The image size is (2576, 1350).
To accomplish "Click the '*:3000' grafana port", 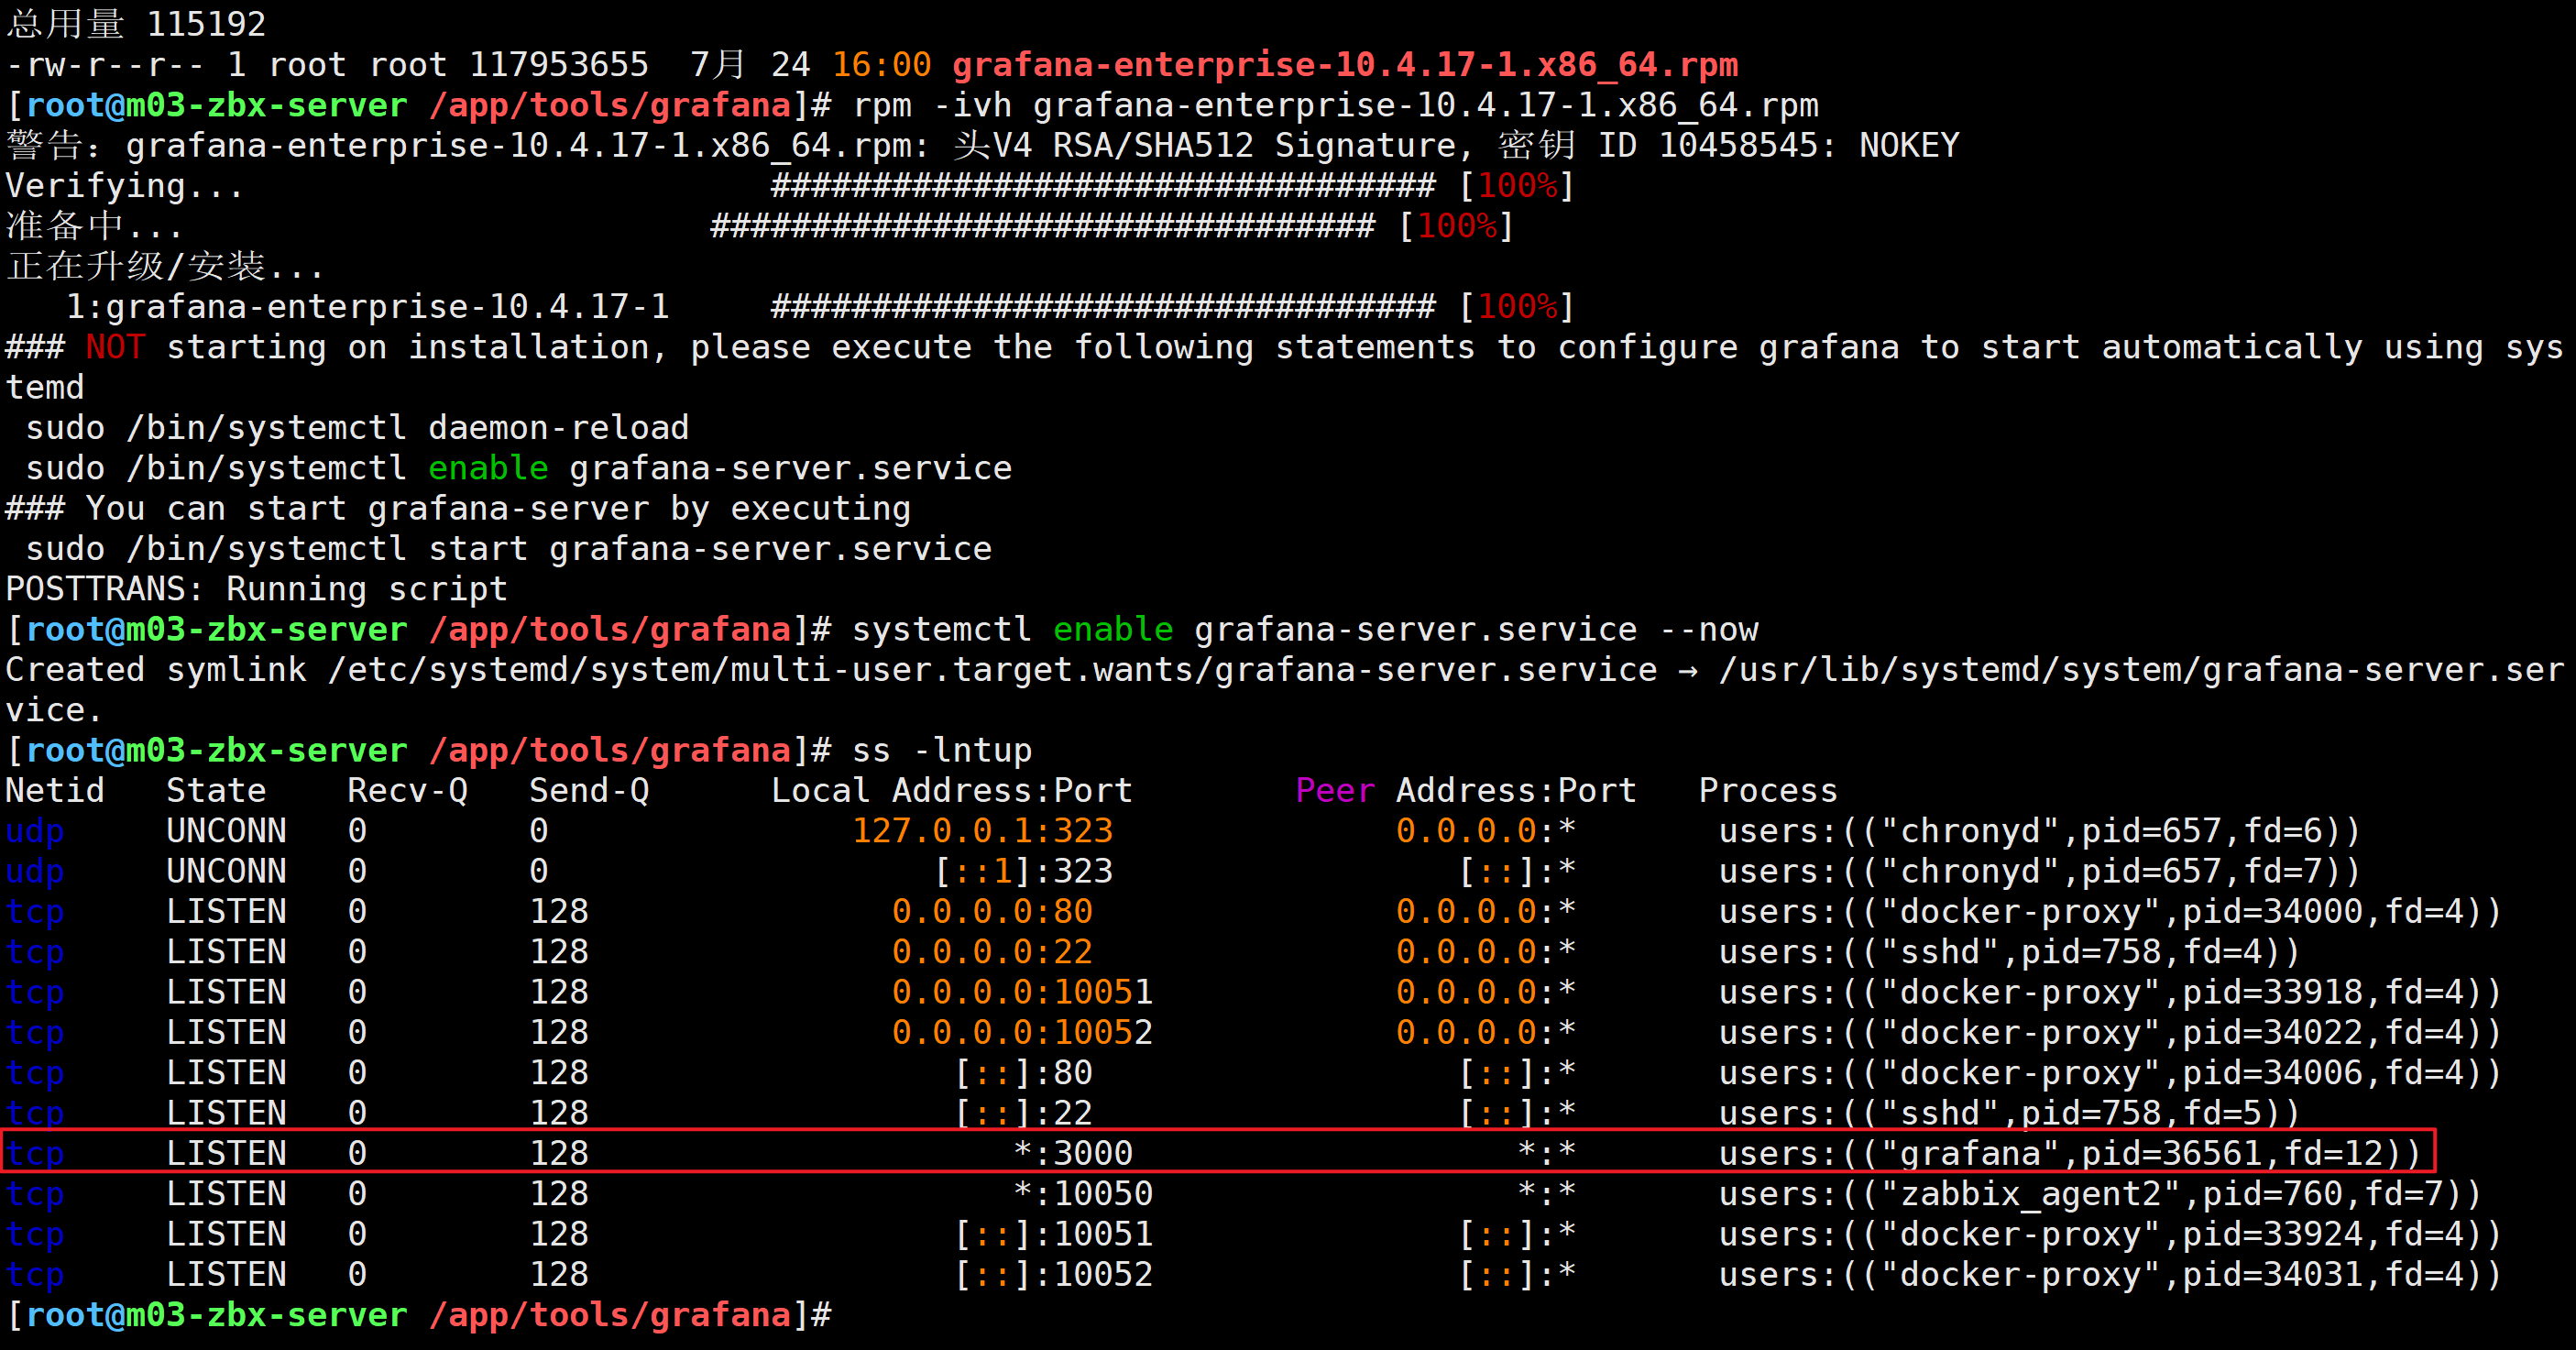I will pyautogui.click(x=1072, y=1154).
